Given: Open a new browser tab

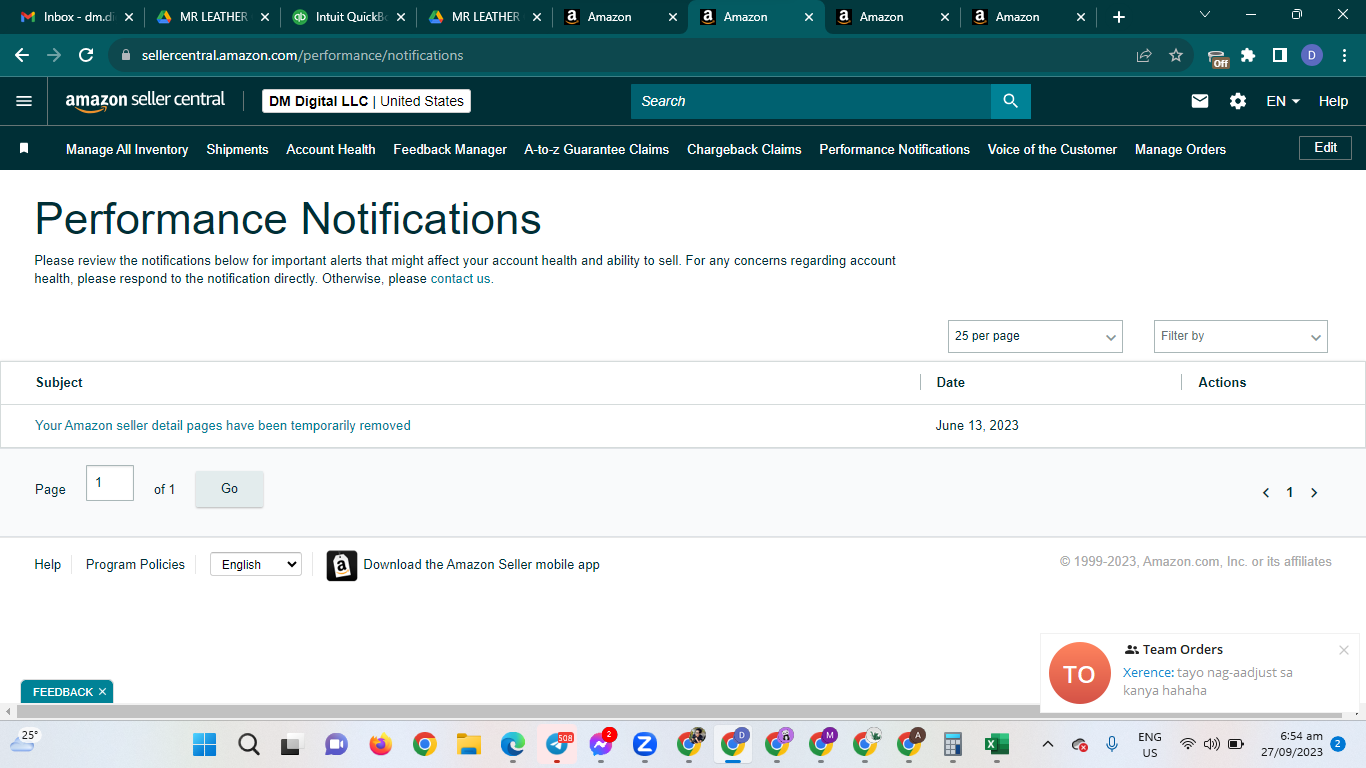Looking at the screenshot, I should coord(1119,17).
